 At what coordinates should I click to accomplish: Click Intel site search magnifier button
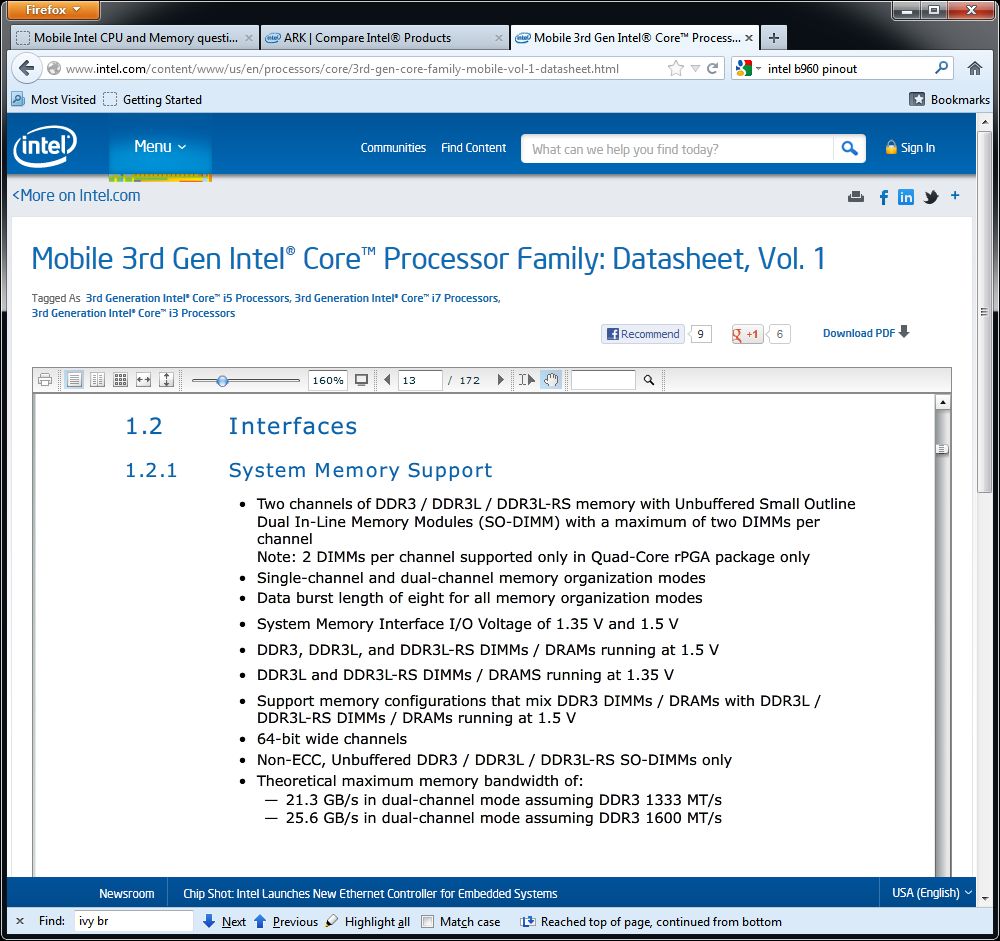coord(849,149)
